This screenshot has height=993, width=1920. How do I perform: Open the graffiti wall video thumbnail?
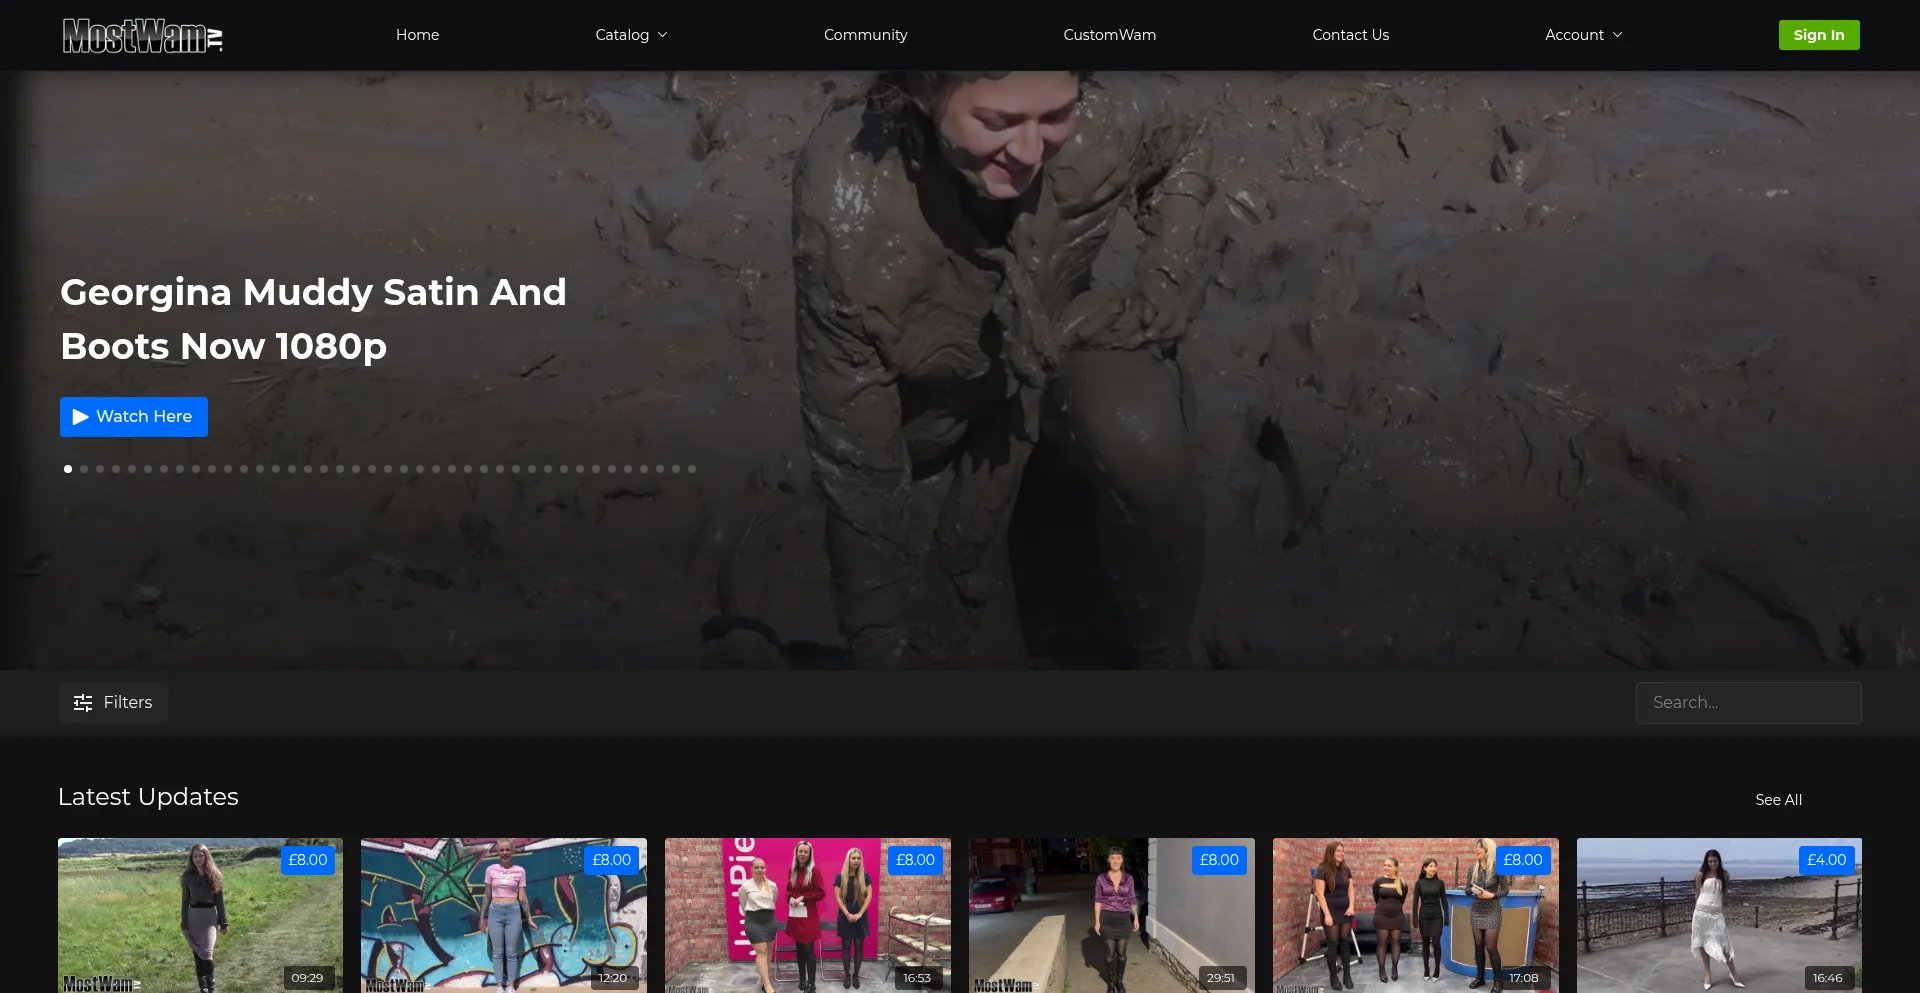pyautogui.click(x=504, y=915)
